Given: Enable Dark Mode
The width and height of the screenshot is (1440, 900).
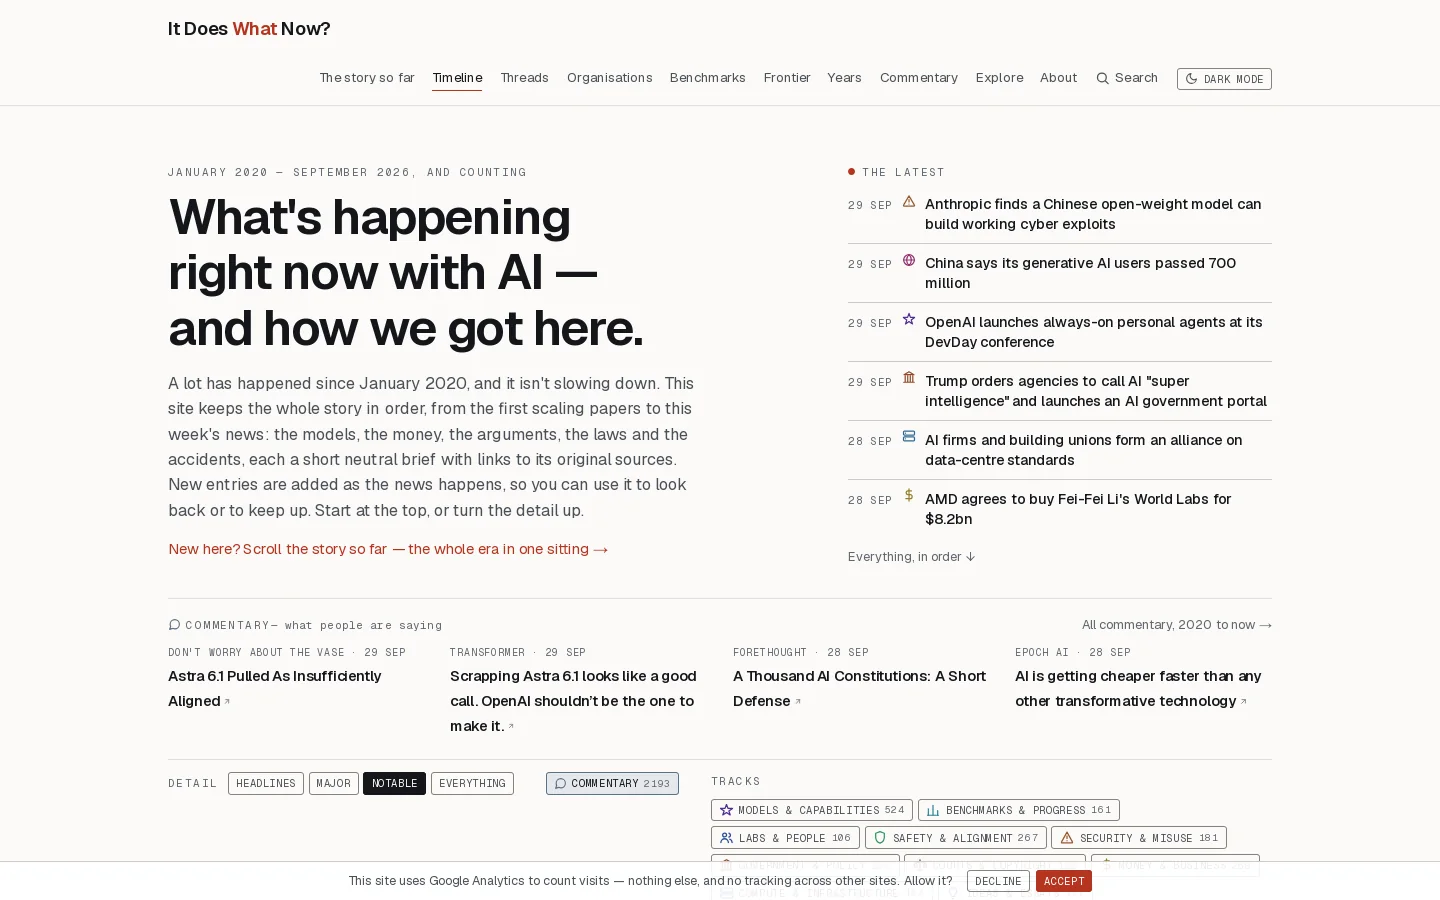Looking at the screenshot, I should pos(1224,79).
